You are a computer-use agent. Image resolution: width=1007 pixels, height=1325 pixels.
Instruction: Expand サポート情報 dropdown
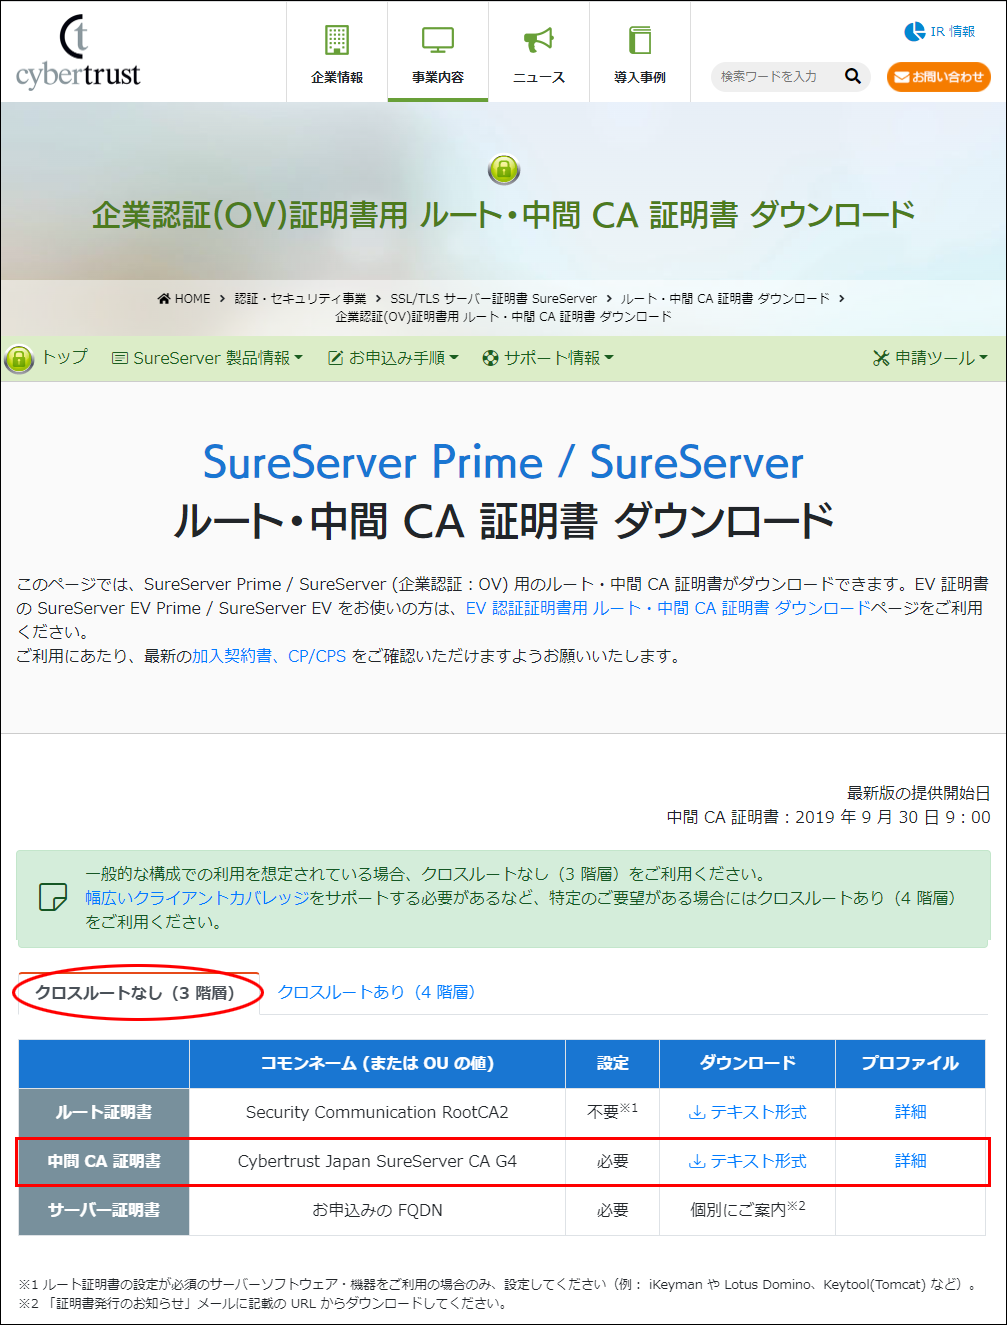pos(548,358)
